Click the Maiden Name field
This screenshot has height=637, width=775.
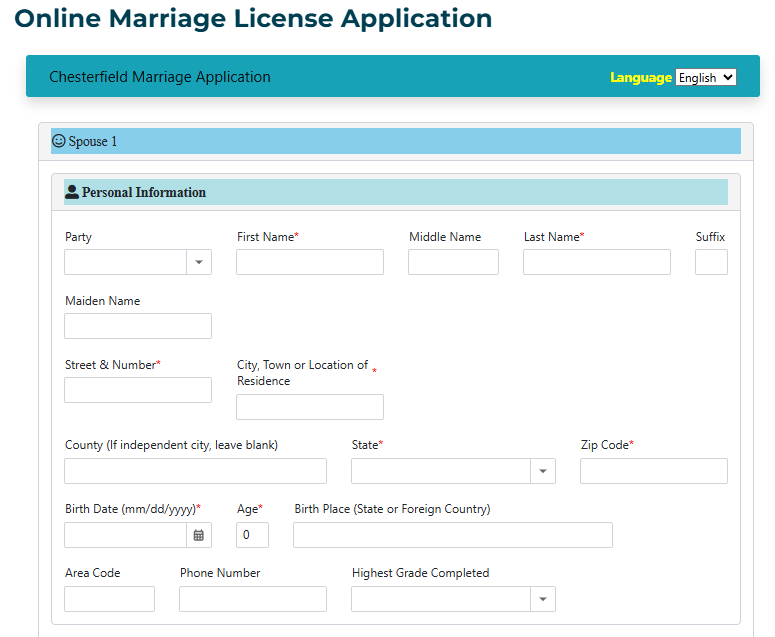click(138, 326)
